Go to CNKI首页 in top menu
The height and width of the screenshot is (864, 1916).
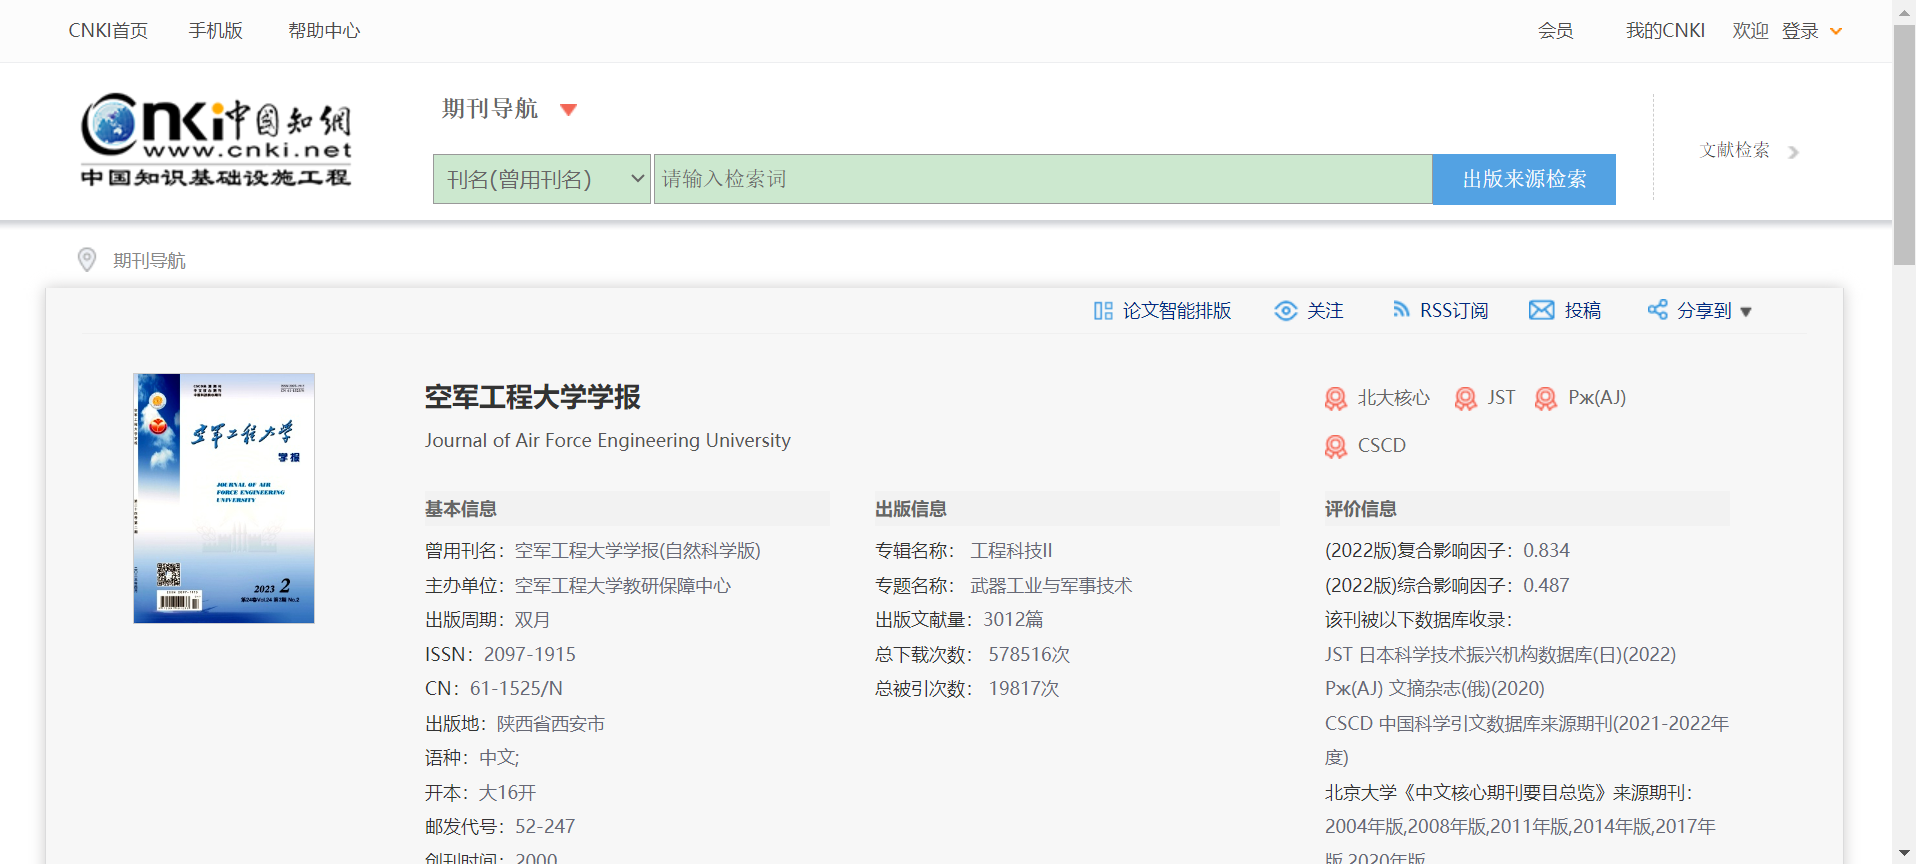(108, 31)
